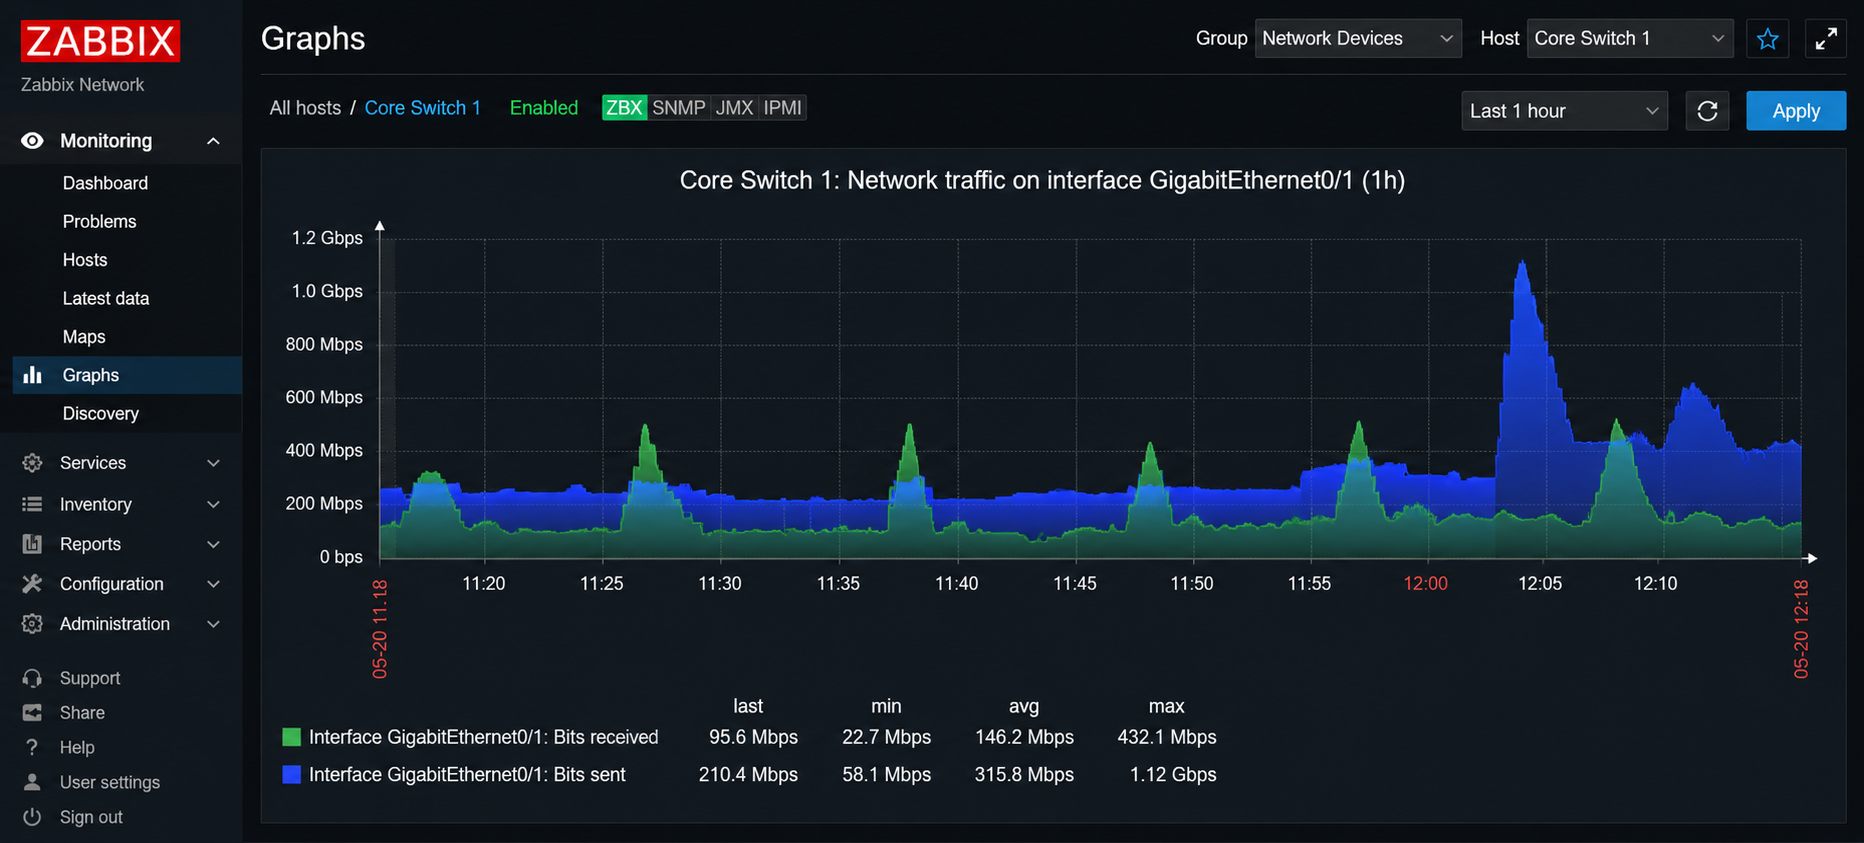Expand the Configuration menu chevron

coord(213,584)
